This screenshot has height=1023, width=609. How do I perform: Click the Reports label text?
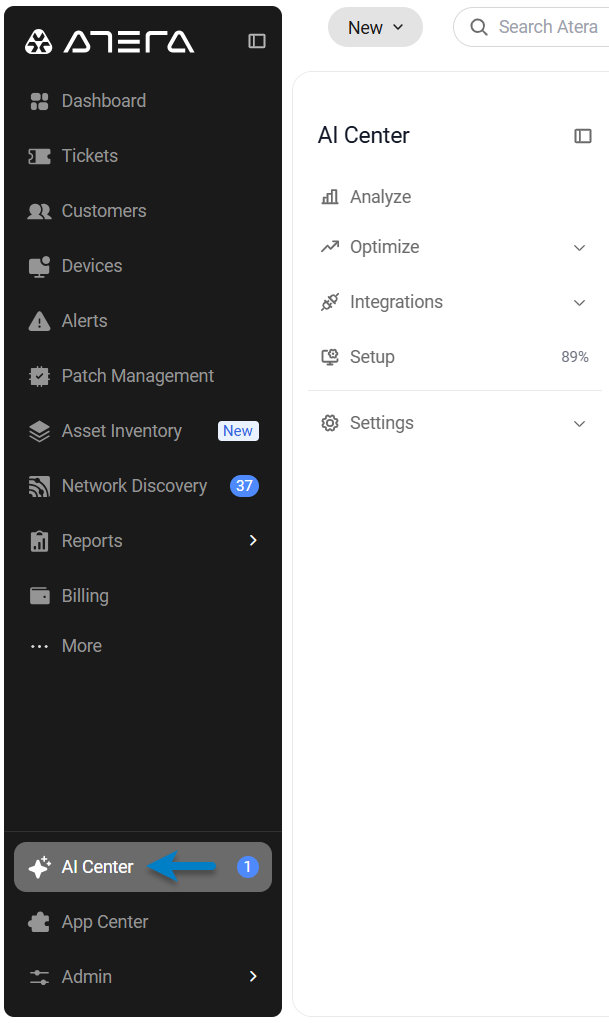92,541
